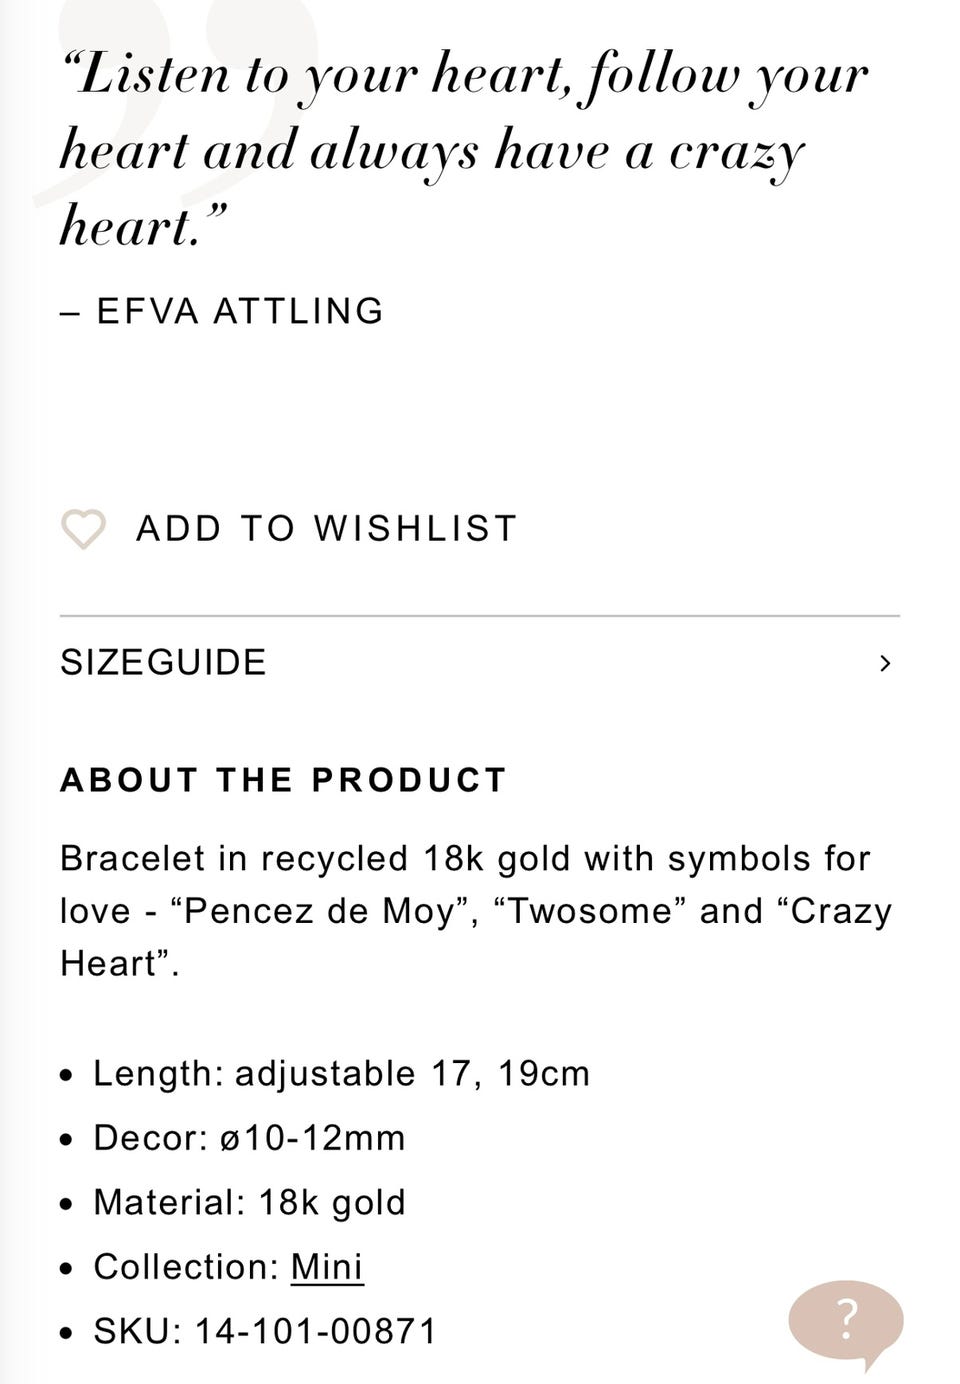Open the SIZEGUIDE section
The width and height of the screenshot is (960, 1384).
pyautogui.click(x=164, y=663)
